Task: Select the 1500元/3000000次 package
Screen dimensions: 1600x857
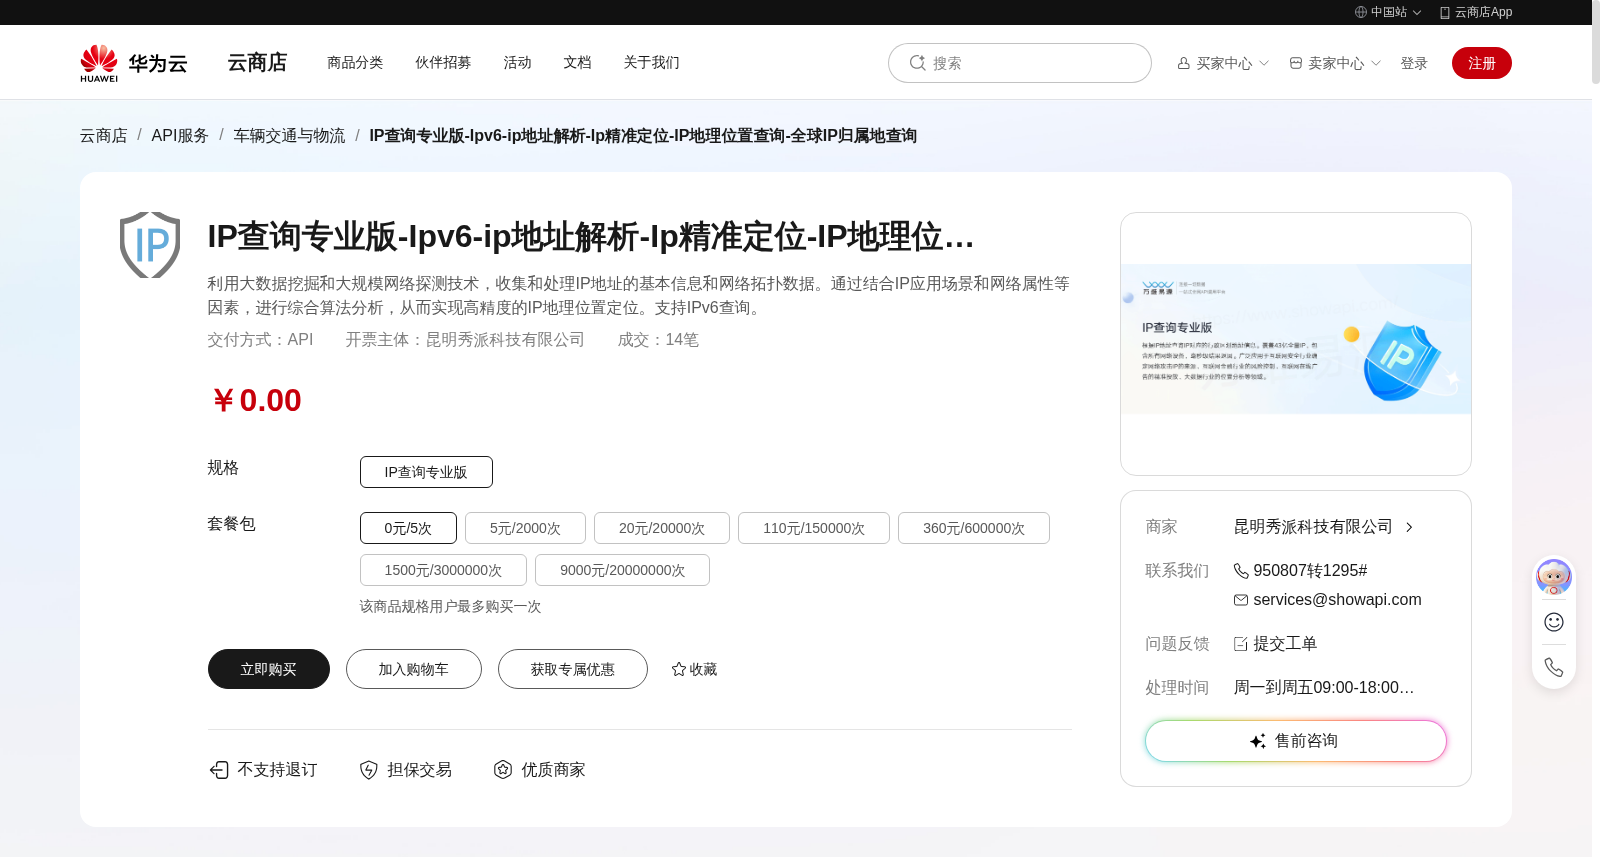Action: point(443,570)
